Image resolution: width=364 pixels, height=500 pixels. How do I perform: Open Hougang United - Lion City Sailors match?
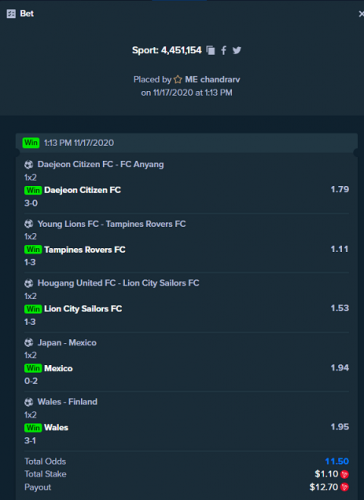click(x=118, y=283)
